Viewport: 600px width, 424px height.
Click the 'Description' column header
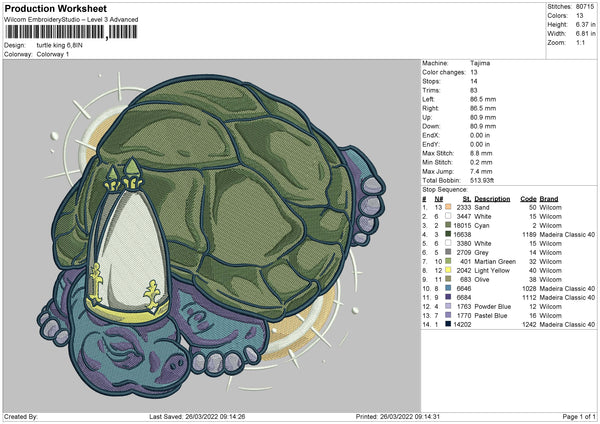492,199
